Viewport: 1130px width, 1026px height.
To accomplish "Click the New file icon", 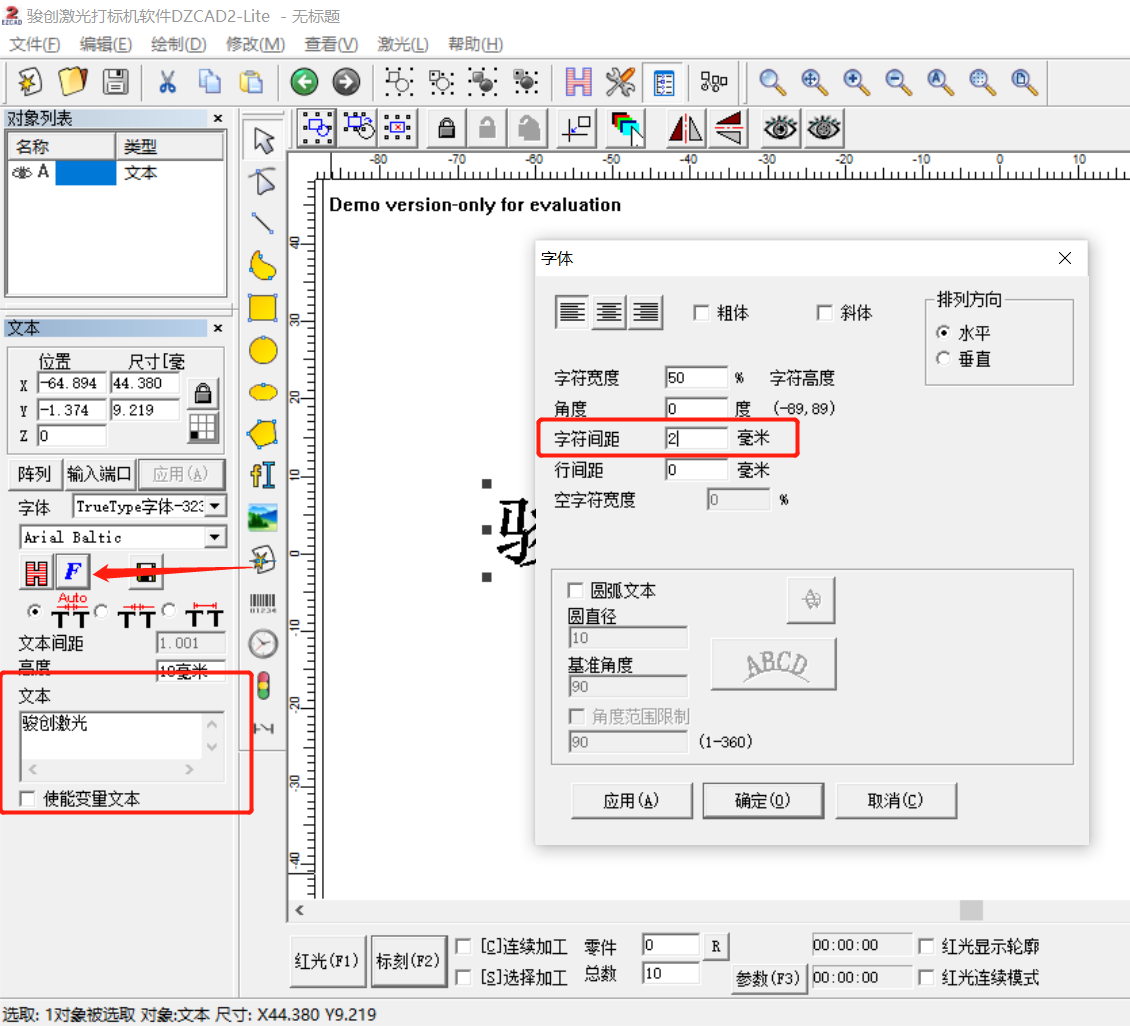I will tap(30, 81).
